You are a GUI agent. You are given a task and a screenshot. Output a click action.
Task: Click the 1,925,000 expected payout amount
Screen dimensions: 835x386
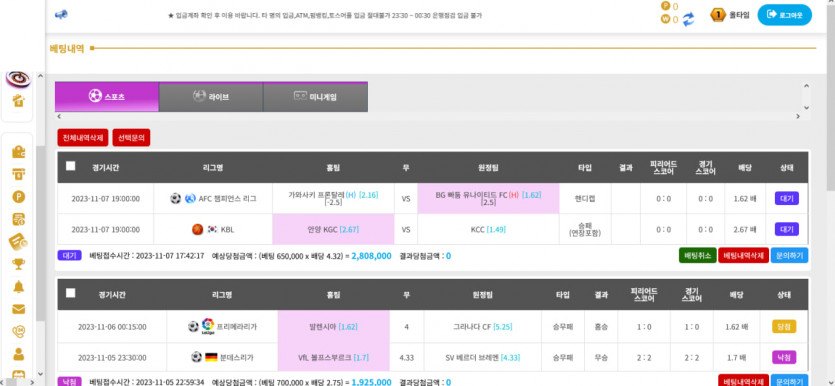point(371,382)
